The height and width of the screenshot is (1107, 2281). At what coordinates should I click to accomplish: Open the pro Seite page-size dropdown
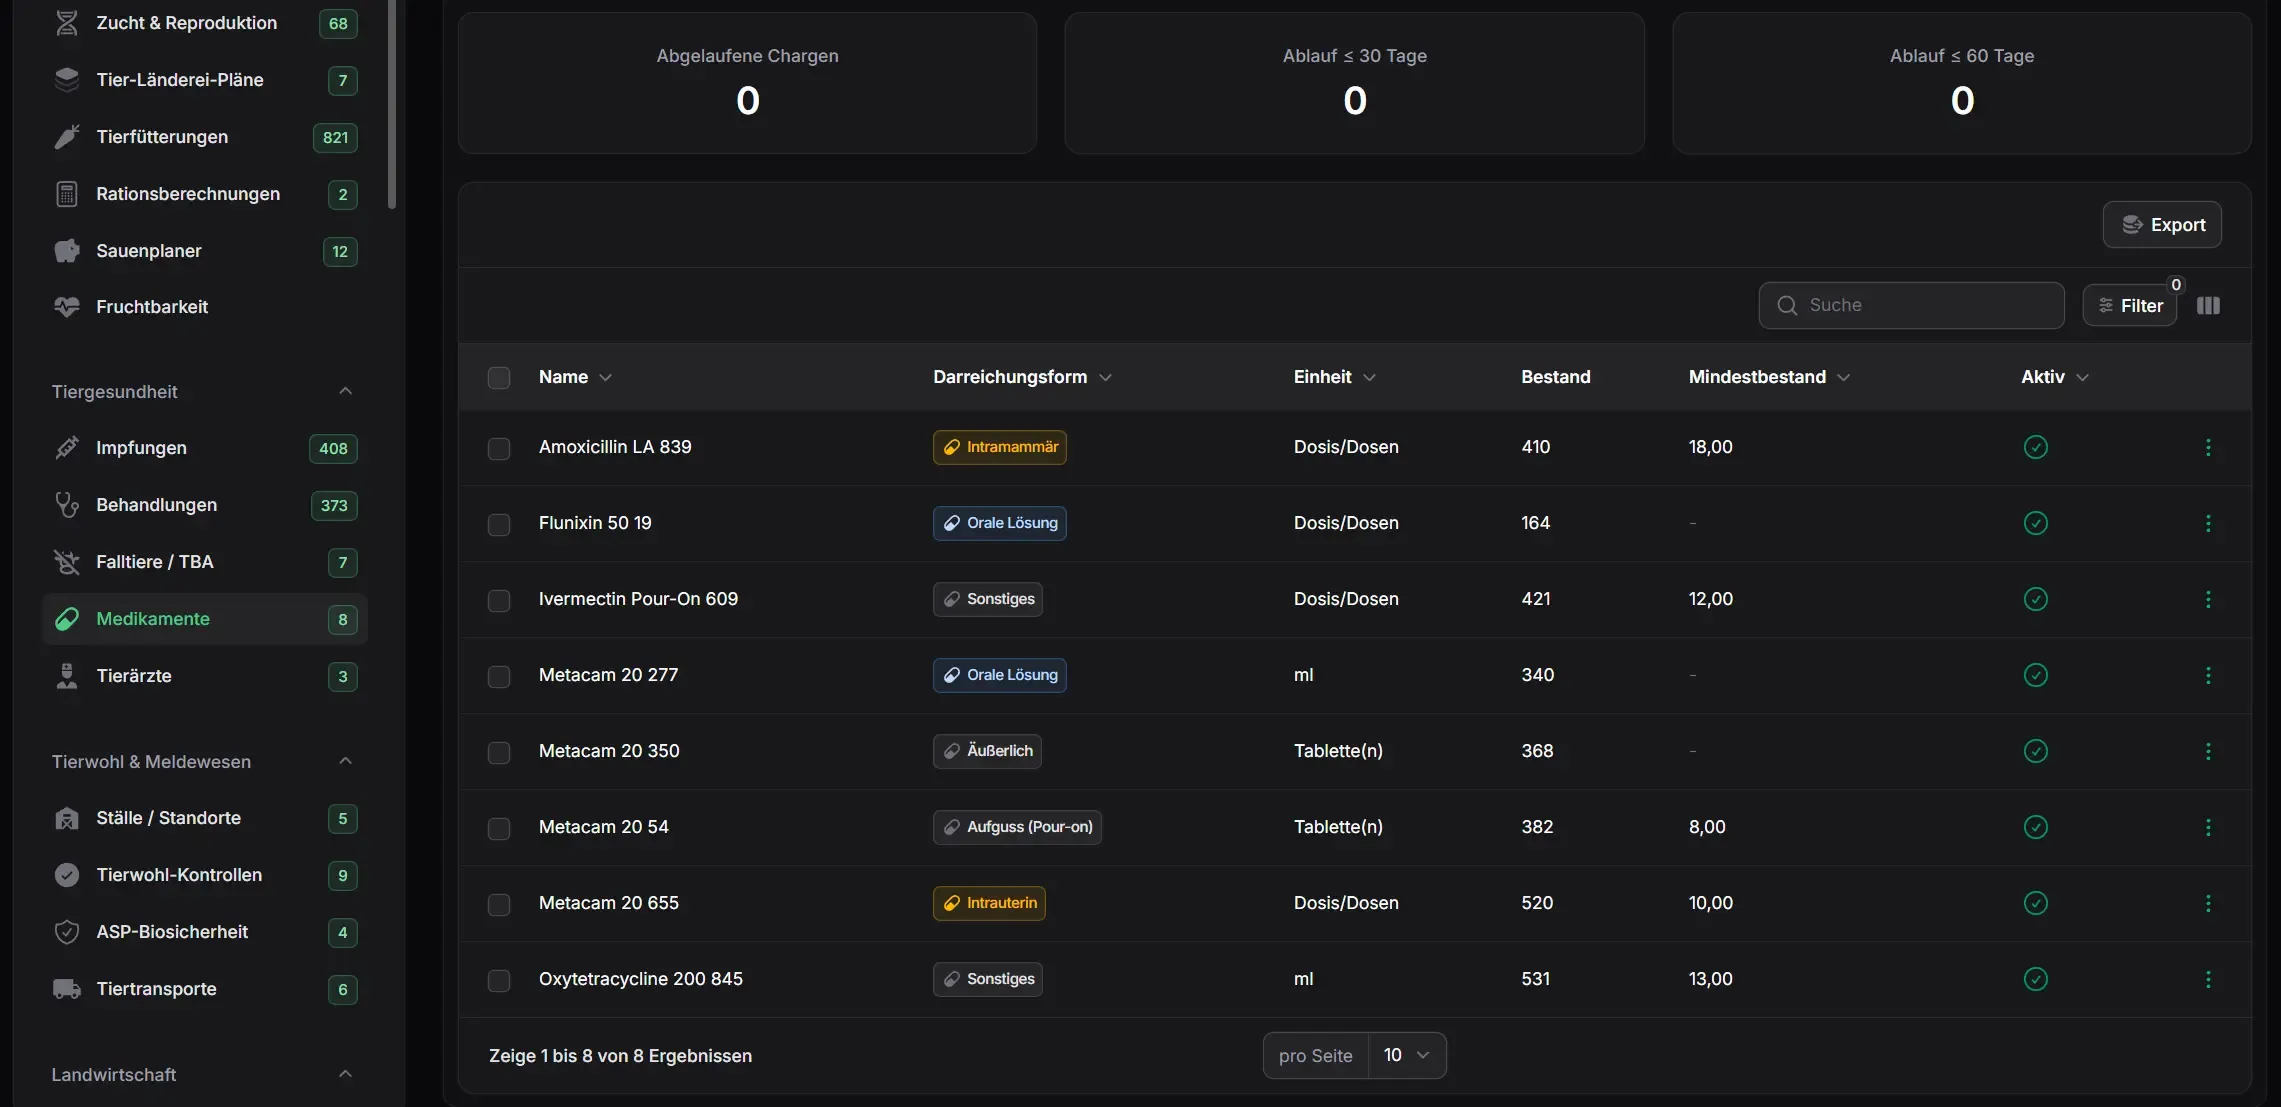tap(1406, 1055)
